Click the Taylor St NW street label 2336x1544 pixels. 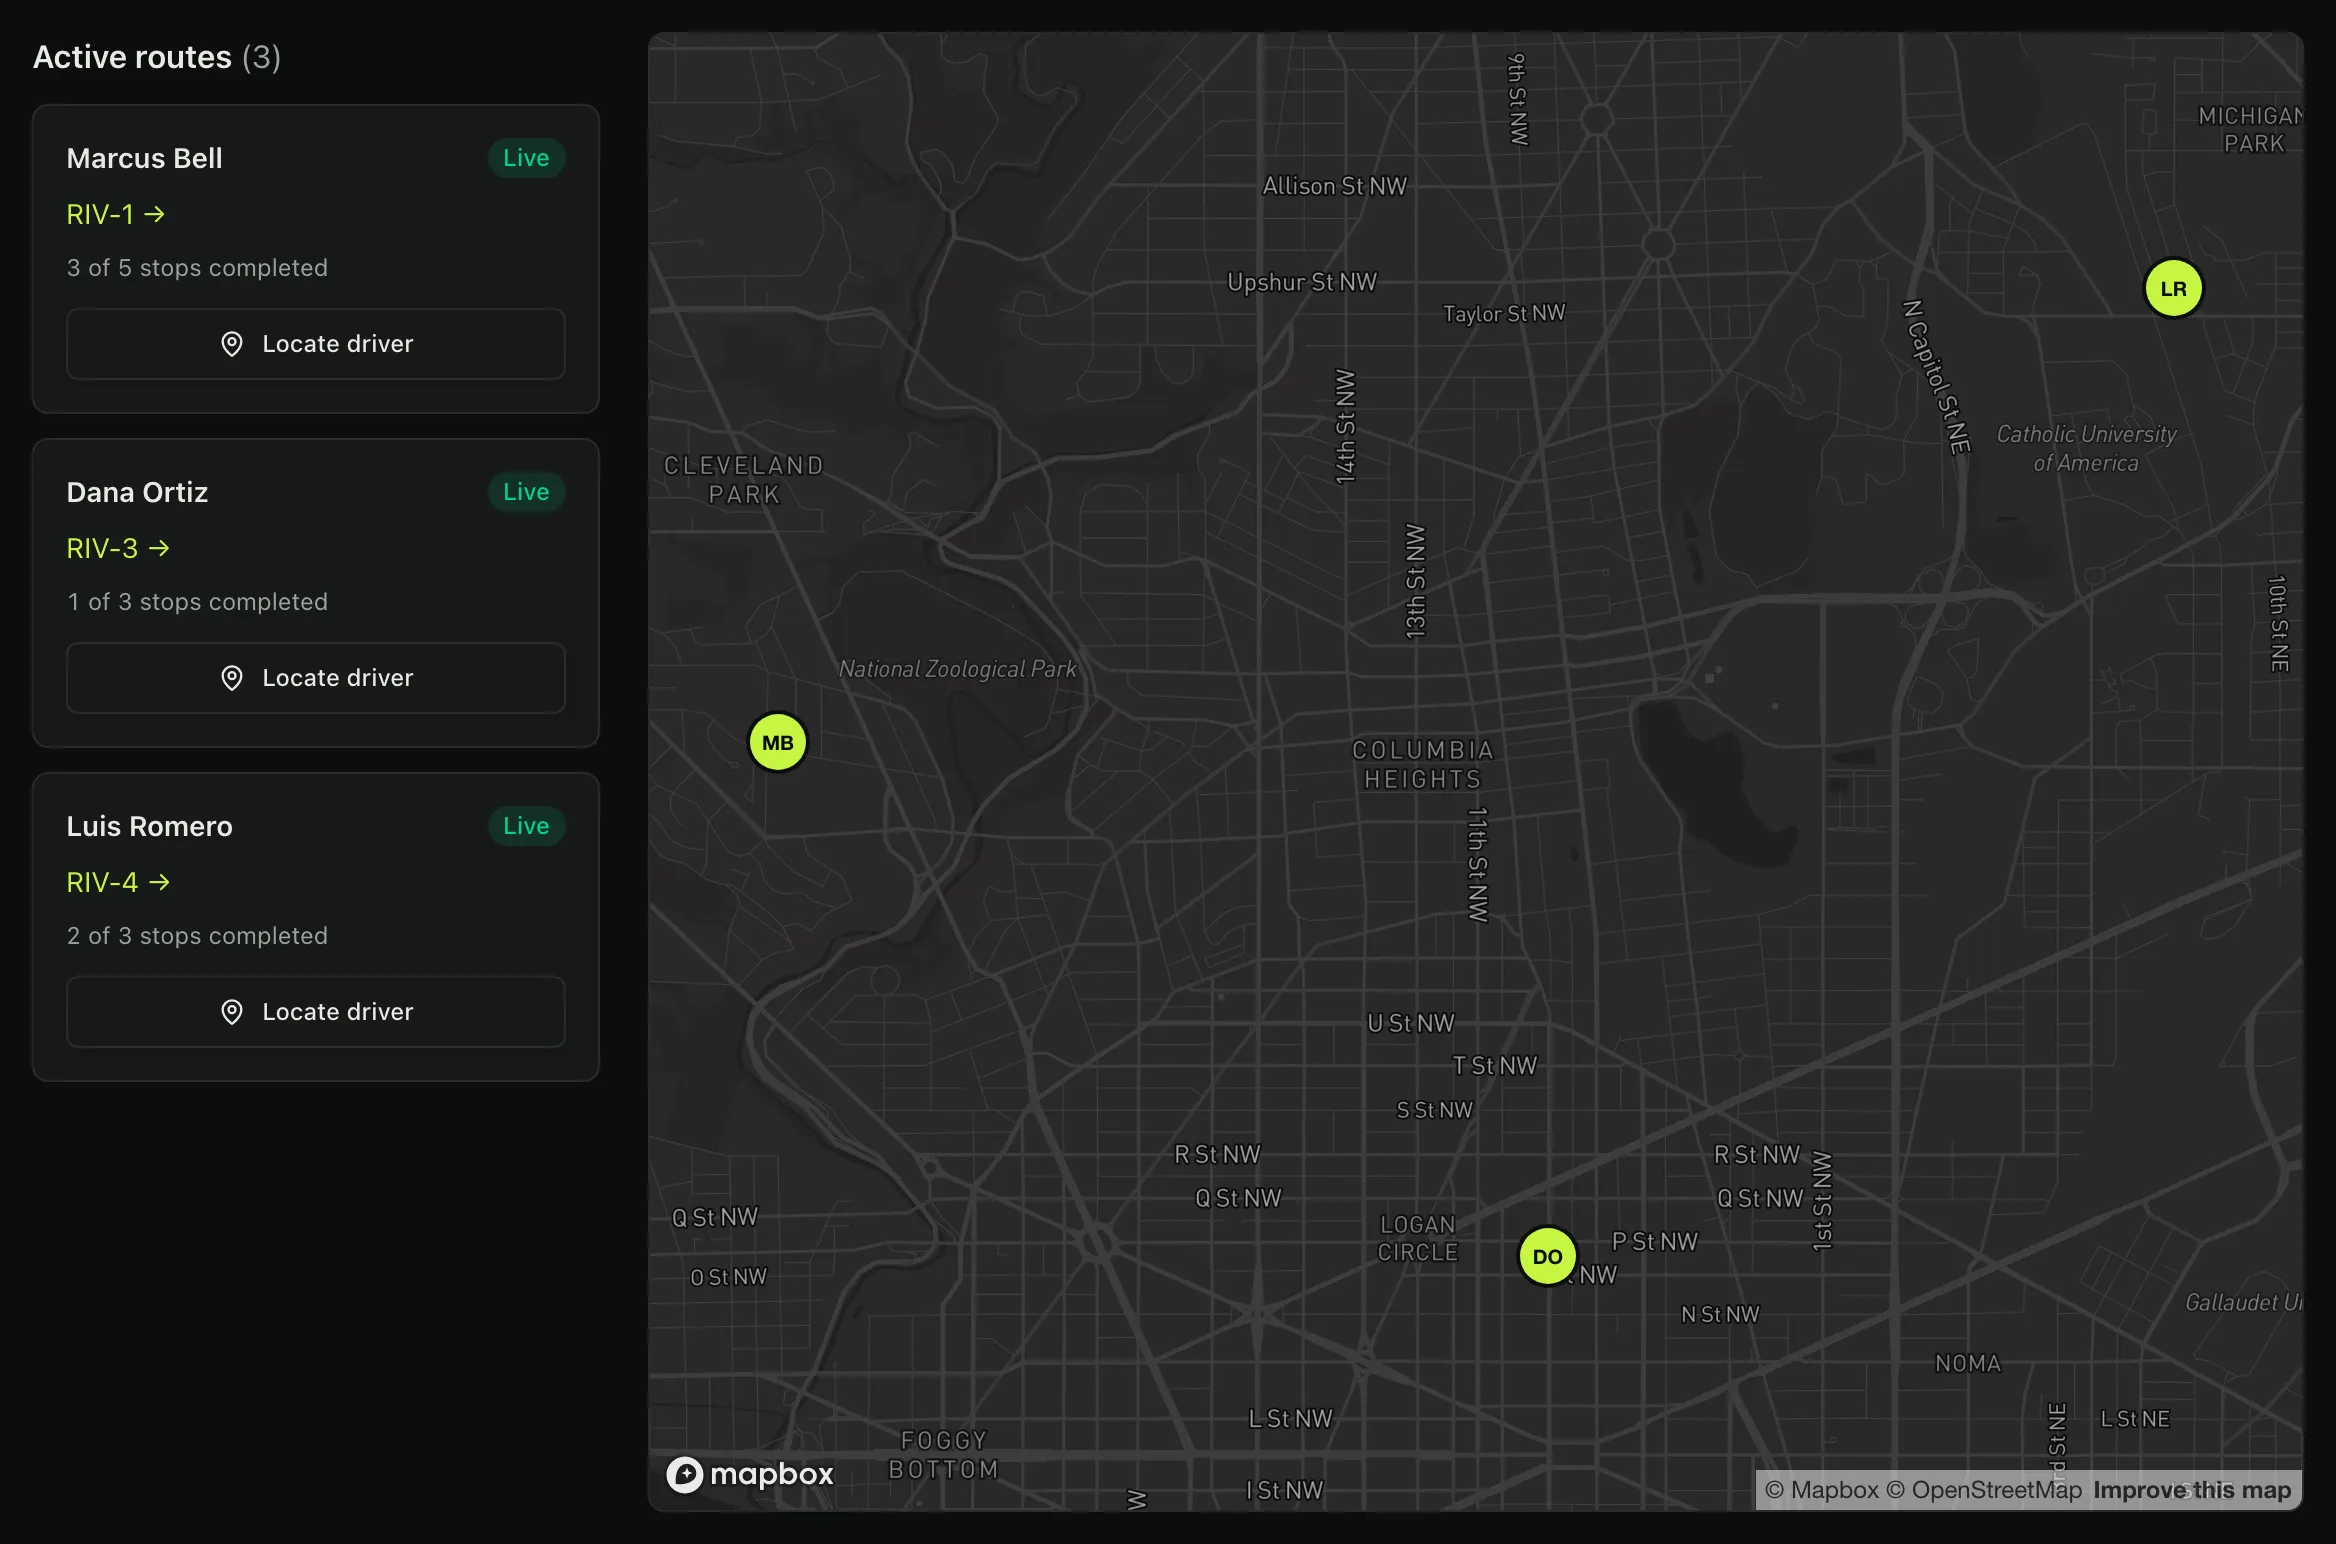[1504, 313]
